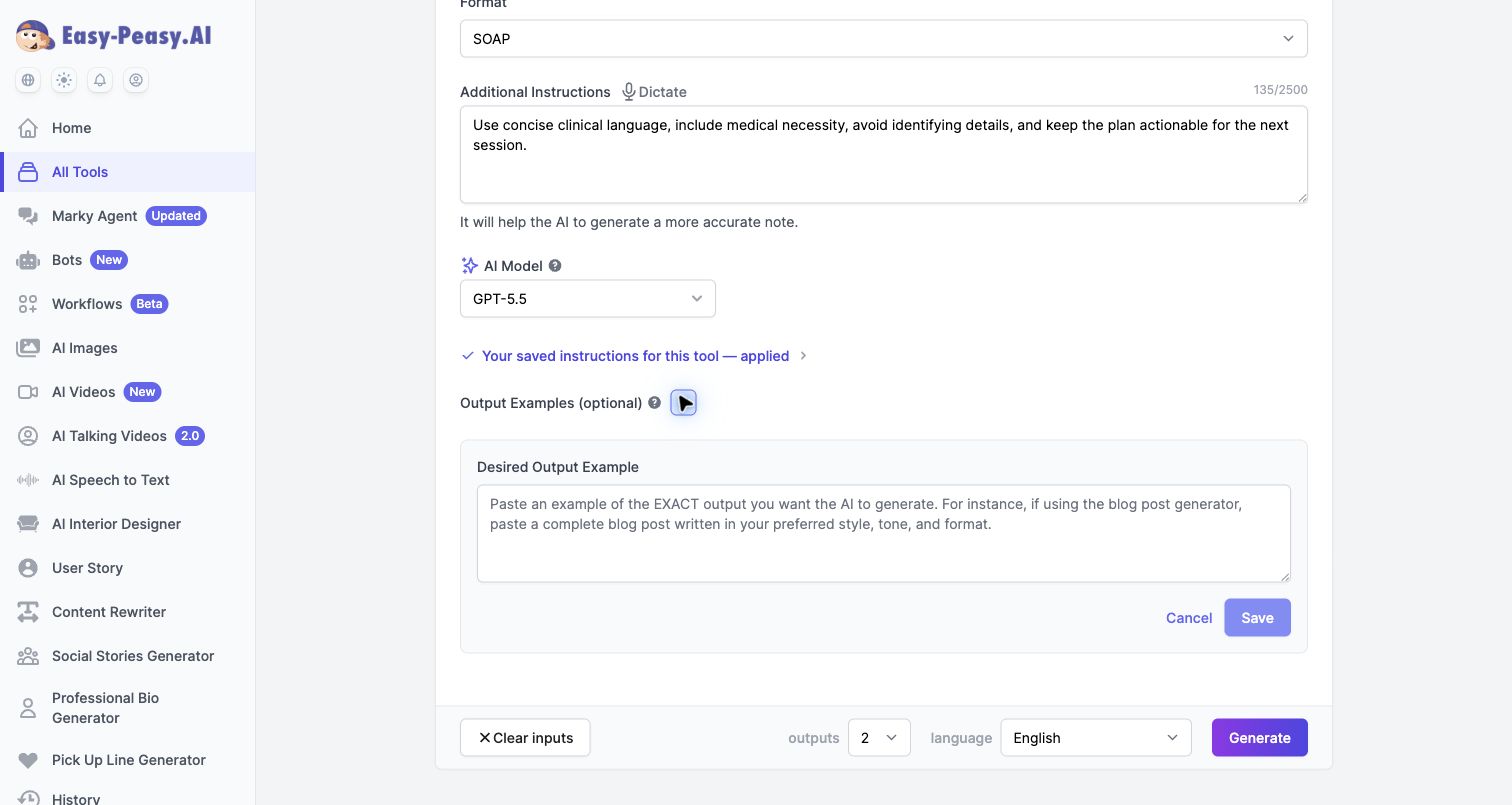
Task: Click the Dictate microphone icon
Action: (629, 92)
